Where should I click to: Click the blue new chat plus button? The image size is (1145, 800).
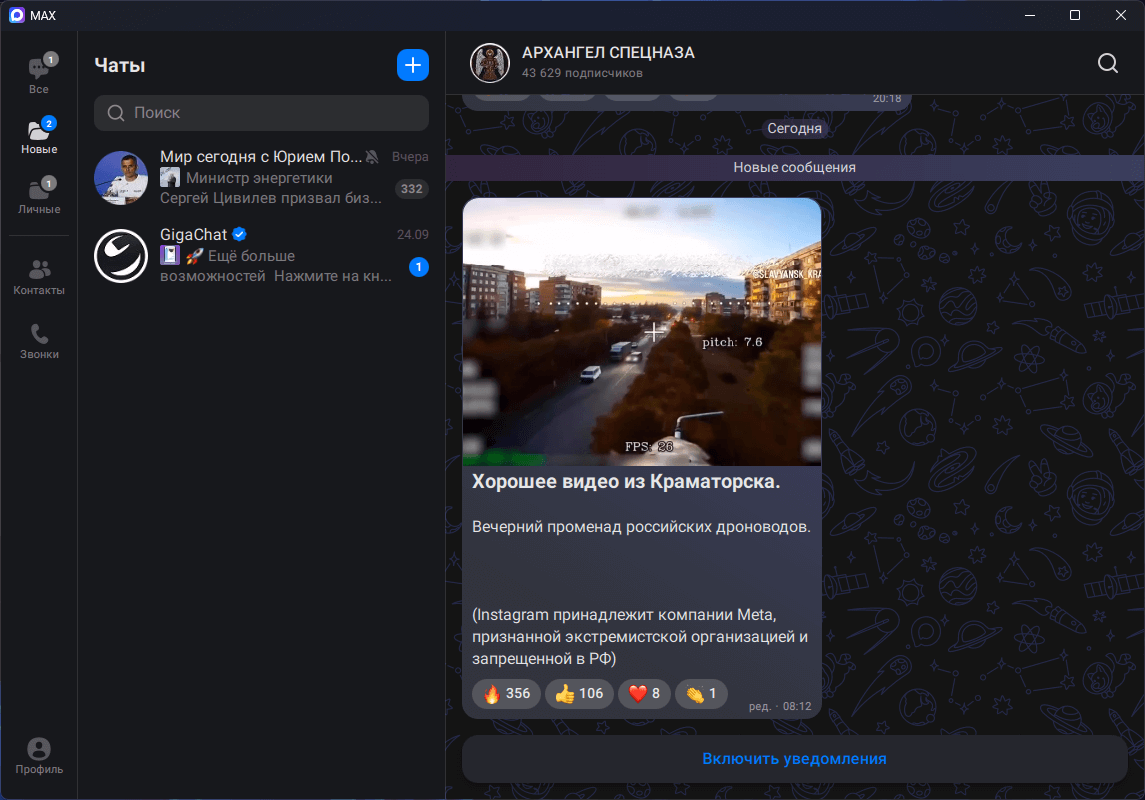413,65
